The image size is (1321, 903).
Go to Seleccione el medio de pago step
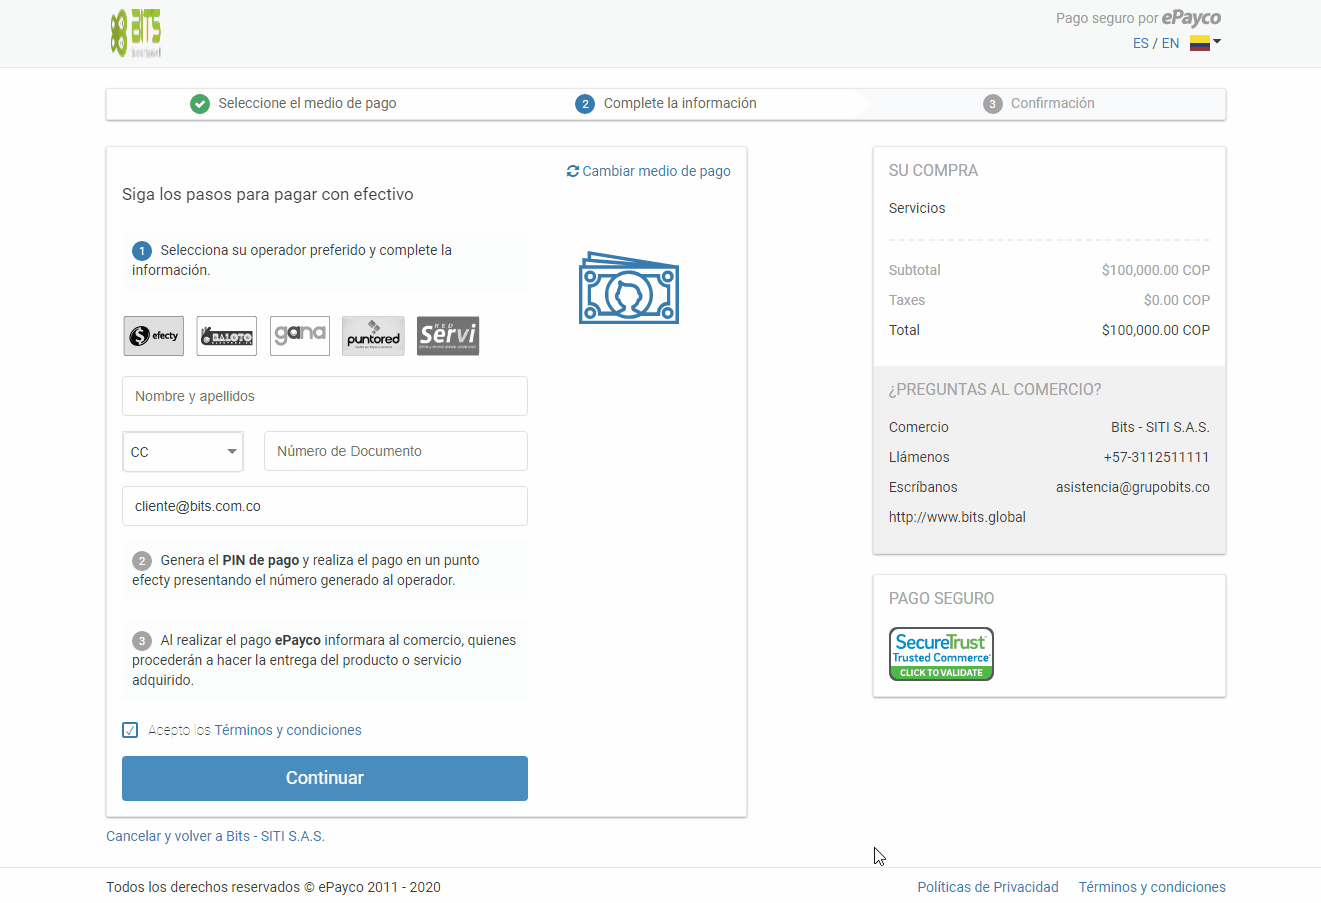[307, 103]
